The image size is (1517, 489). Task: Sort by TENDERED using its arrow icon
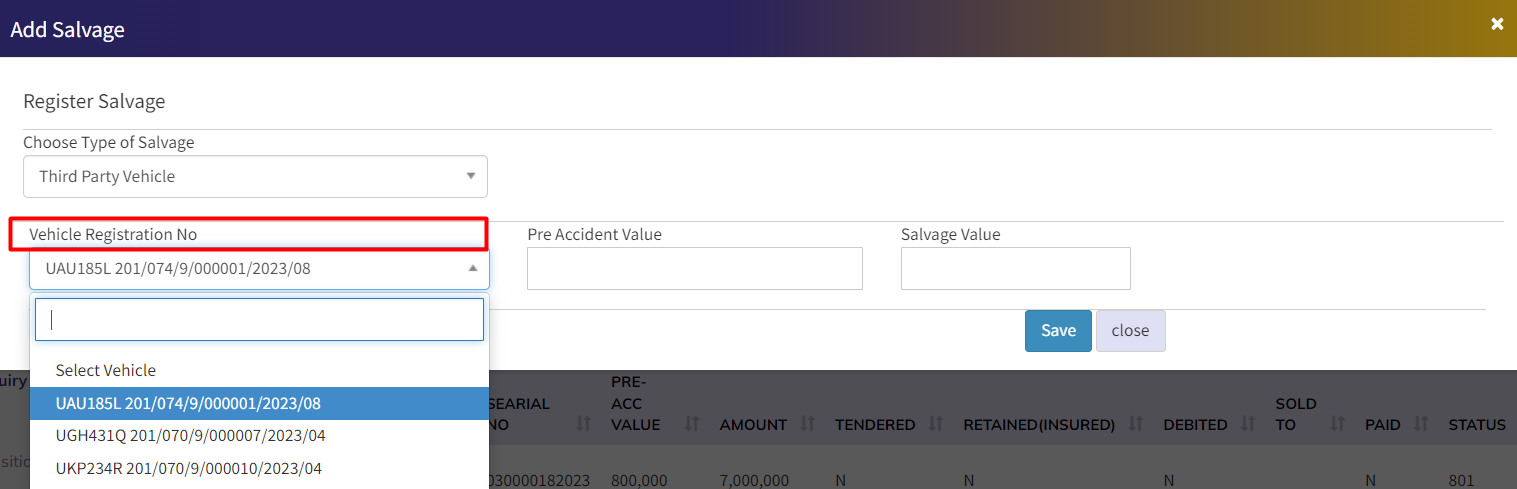tap(936, 425)
